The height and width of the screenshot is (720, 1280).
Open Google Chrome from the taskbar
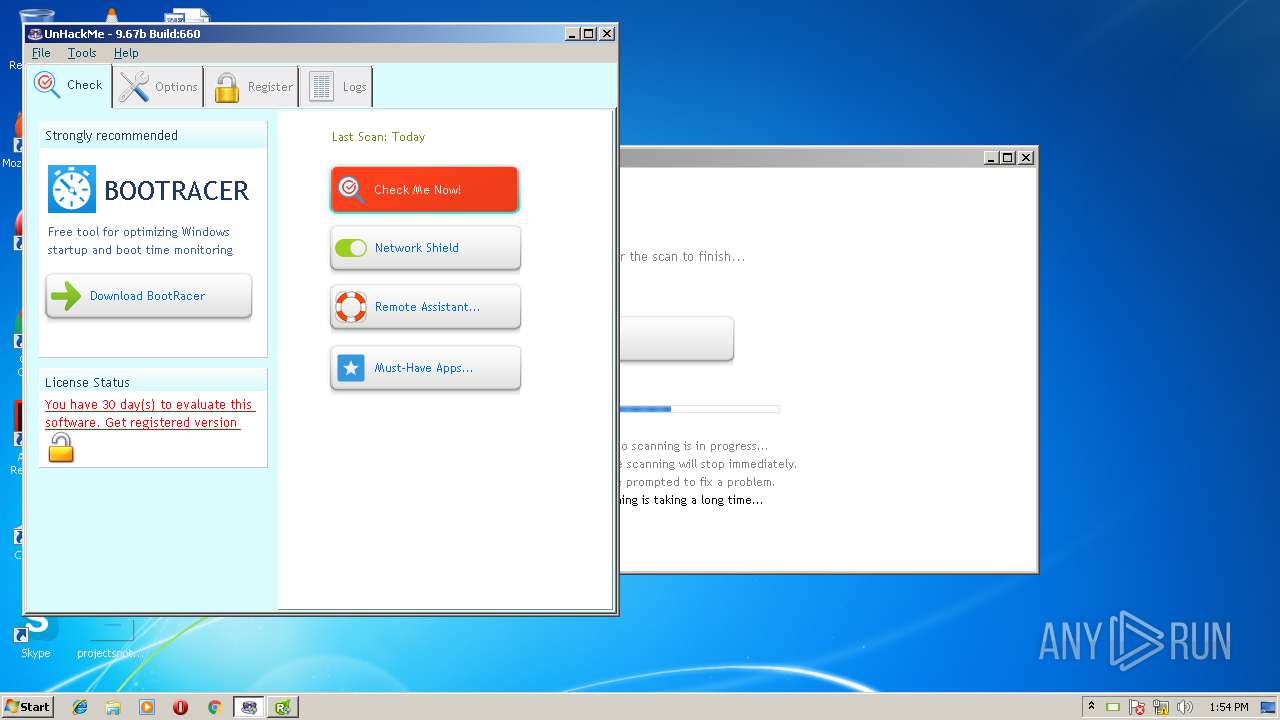pyautogui.click(x=214, y=707)
